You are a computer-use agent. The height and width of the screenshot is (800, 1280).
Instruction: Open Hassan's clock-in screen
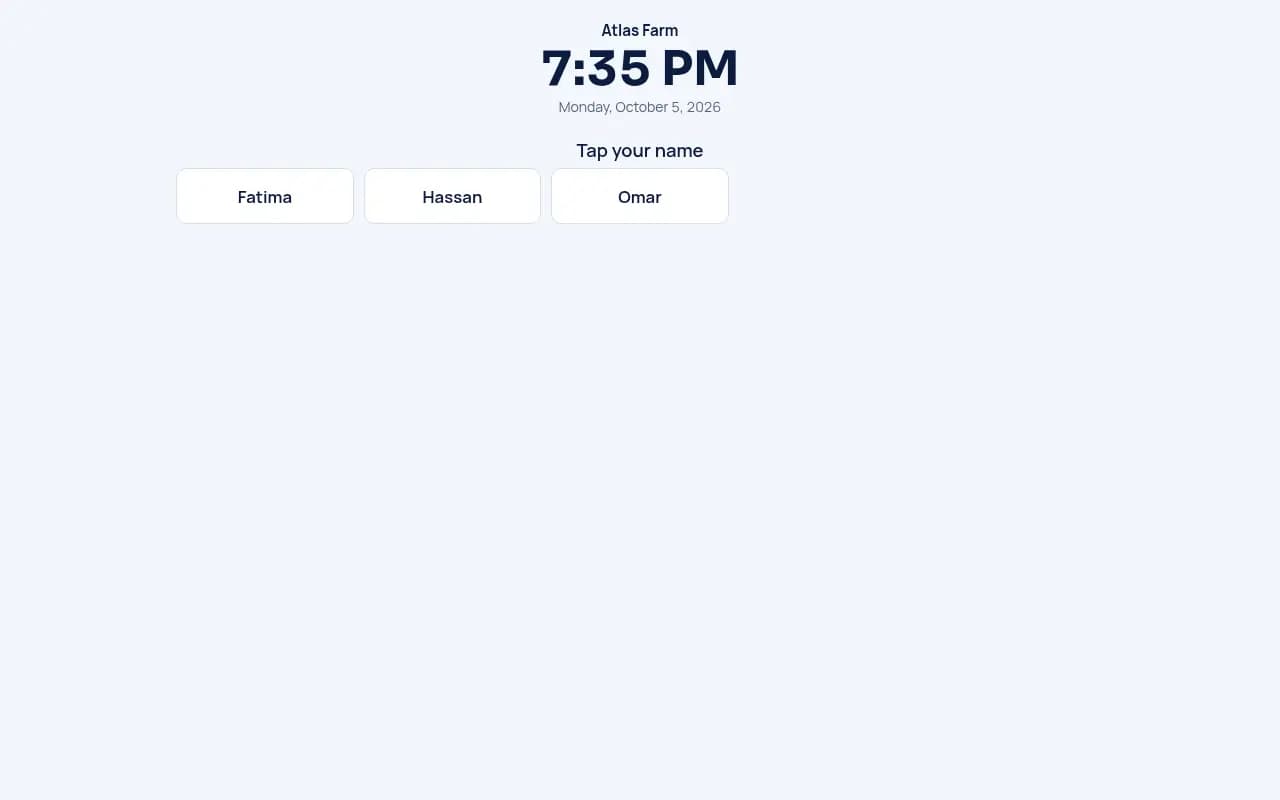452,196
